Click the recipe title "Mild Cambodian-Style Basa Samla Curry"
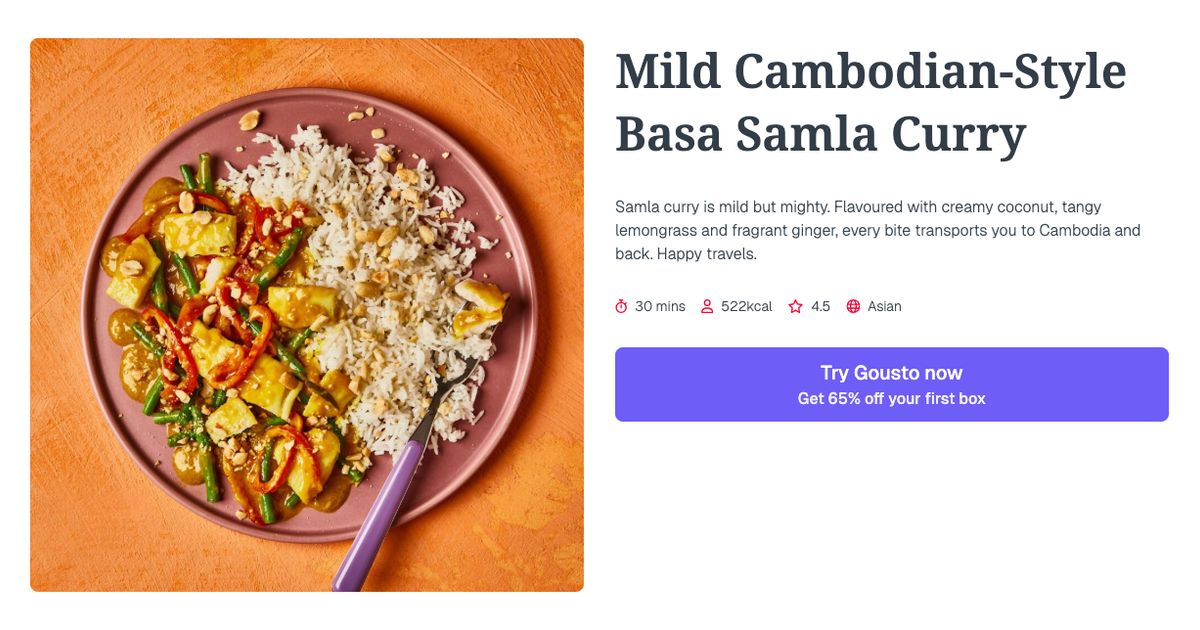Screen dimensions: 1200x630 (x=870, y=100)
